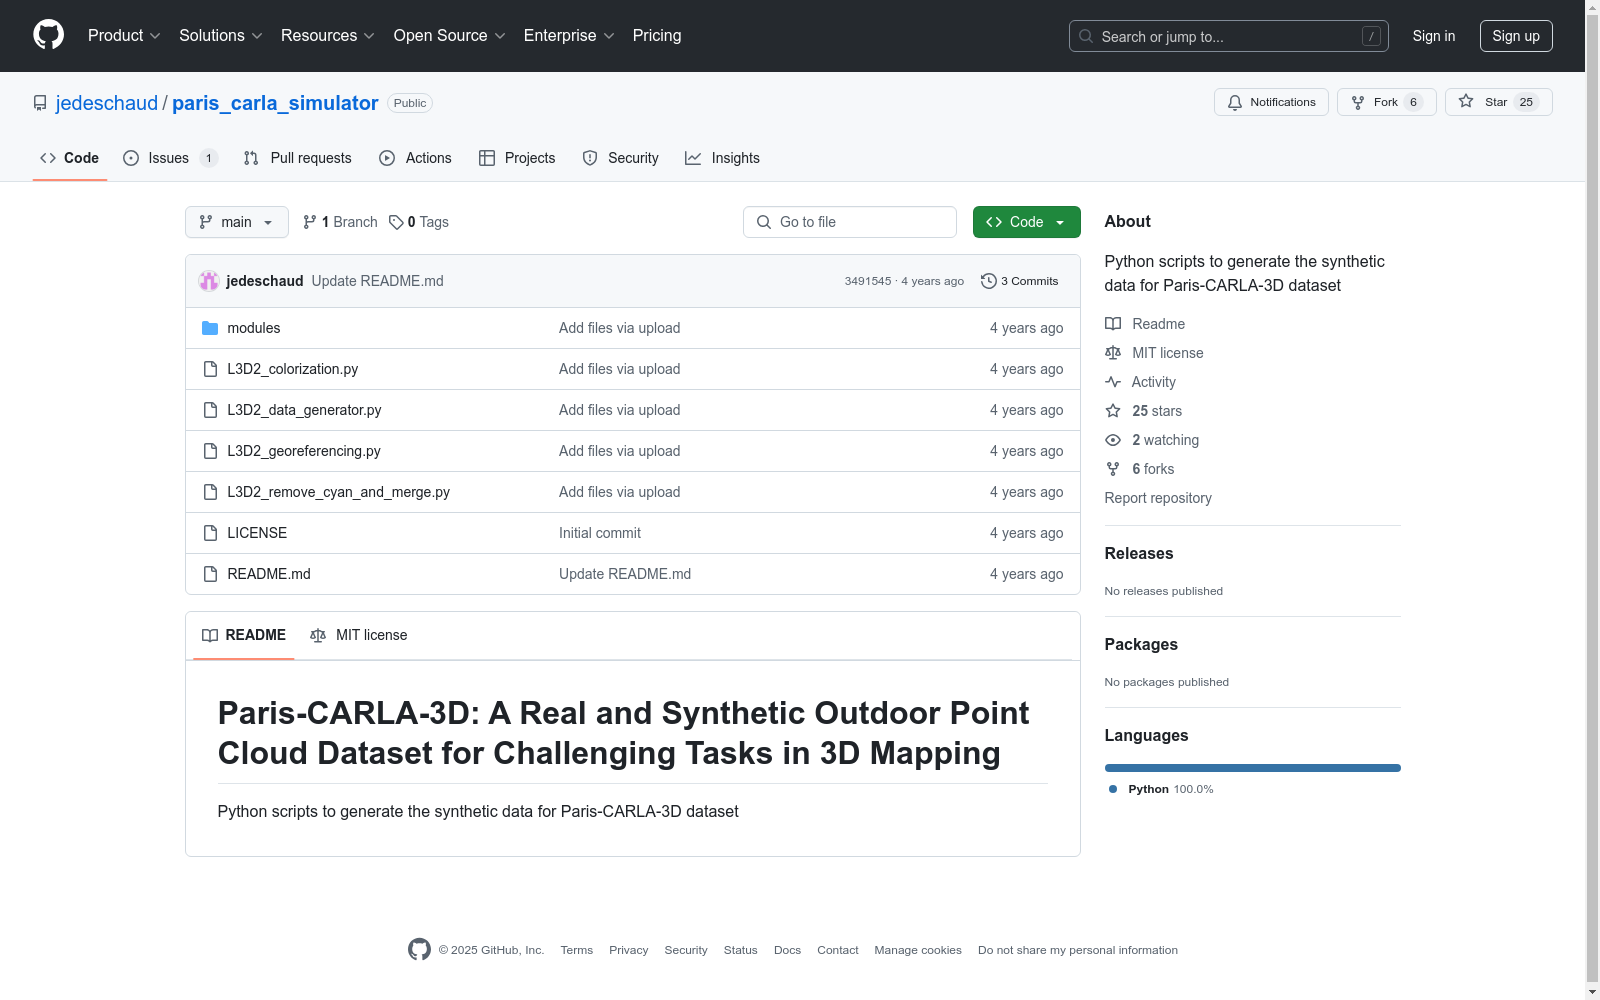The image size is (1600, 1000).
Task: Open the green Code dropdown button
Action: (x=1026, y=222)
